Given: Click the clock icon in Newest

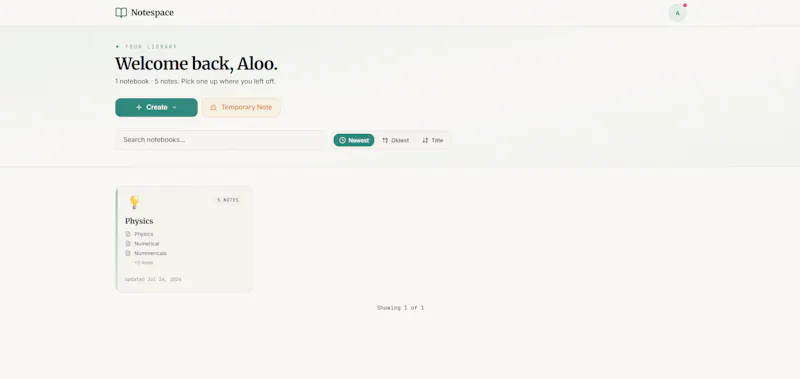Looking at the screenshot, I should (x=342, y=140).
